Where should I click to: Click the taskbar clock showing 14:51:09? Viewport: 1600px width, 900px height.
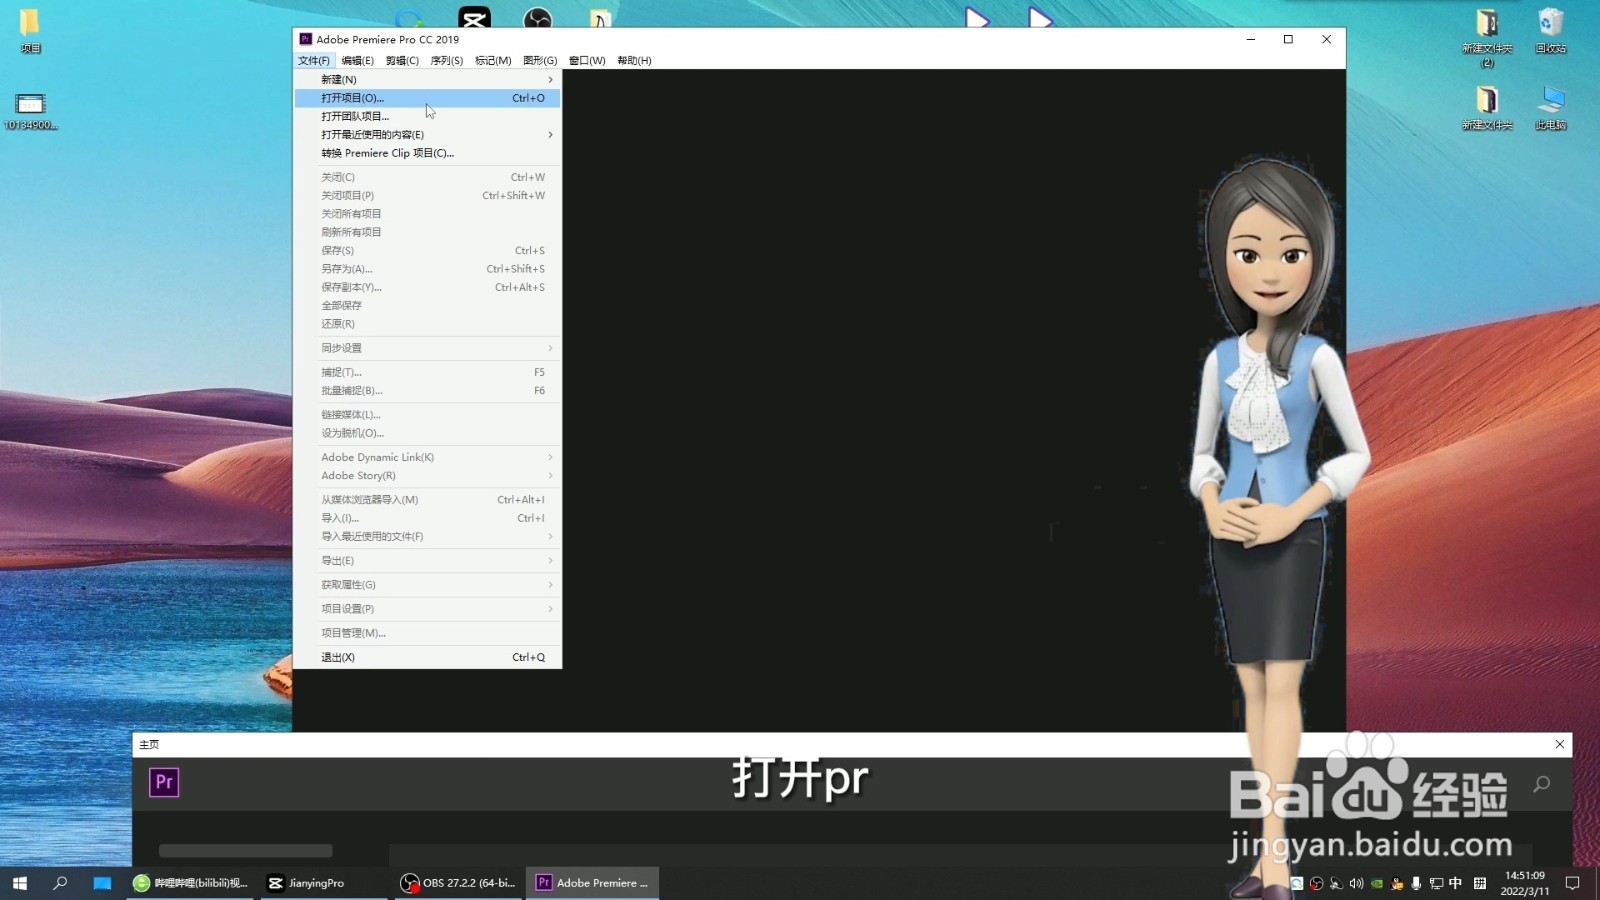(1525, 883)
